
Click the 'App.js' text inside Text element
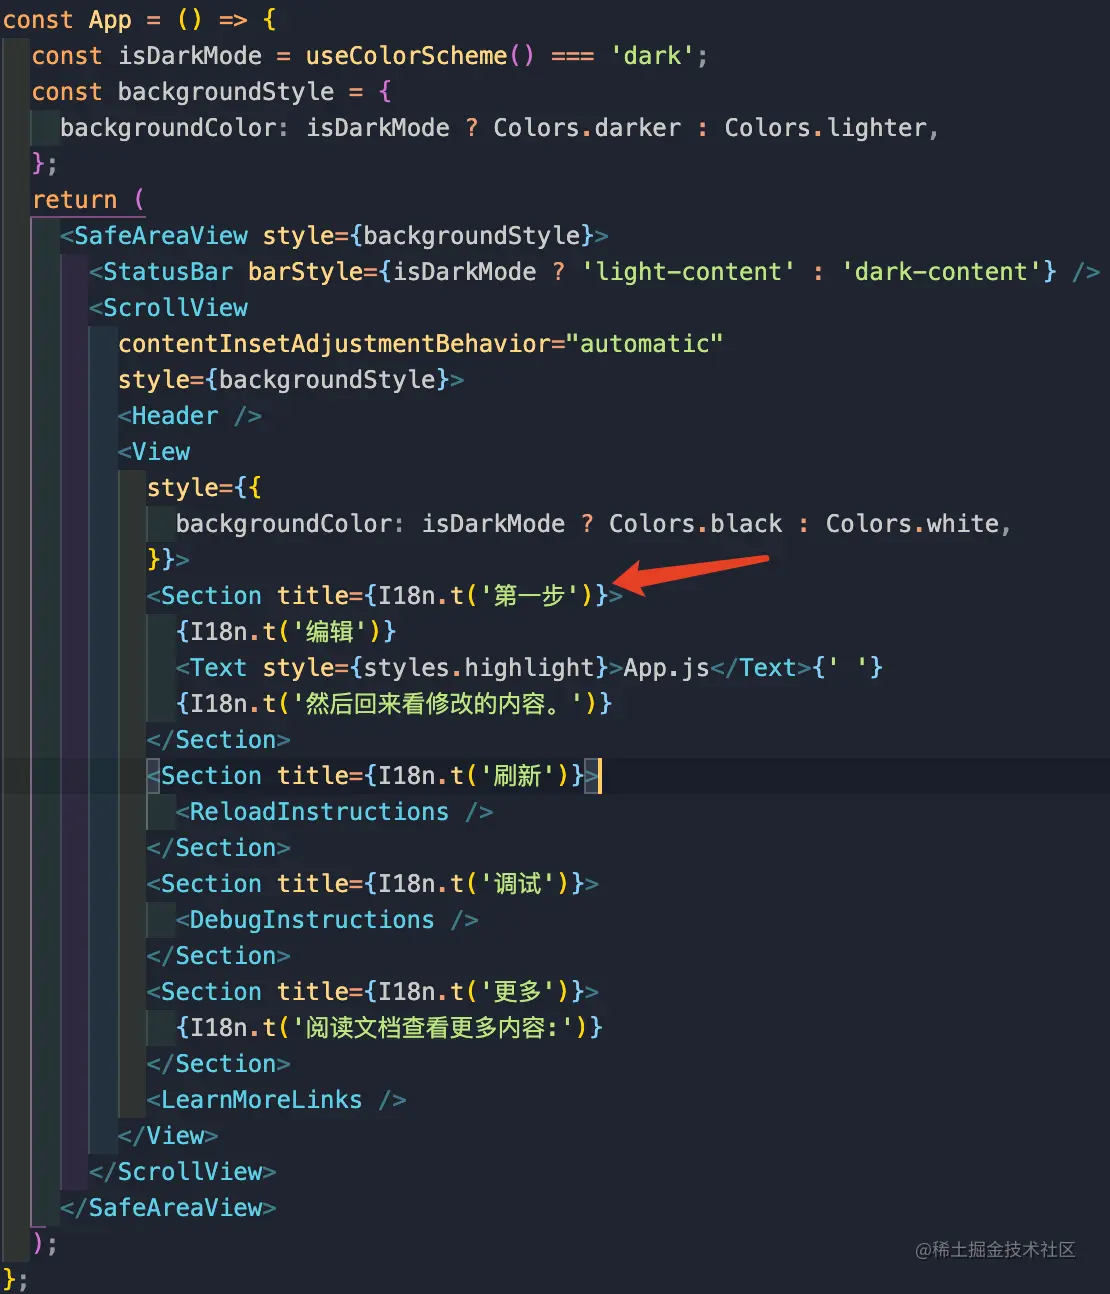click(x=667, y=668)
